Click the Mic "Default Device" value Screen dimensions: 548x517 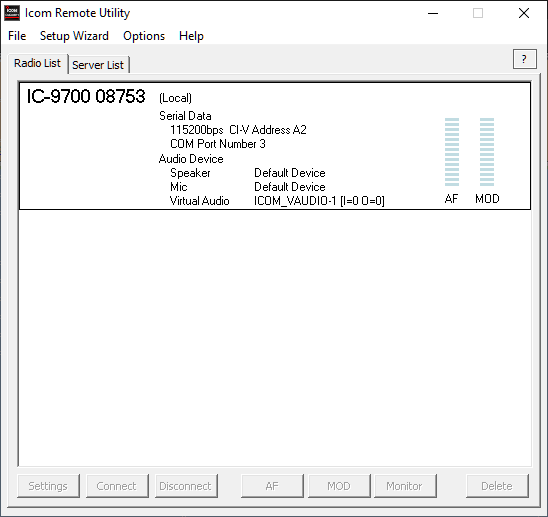pos(290,187)
